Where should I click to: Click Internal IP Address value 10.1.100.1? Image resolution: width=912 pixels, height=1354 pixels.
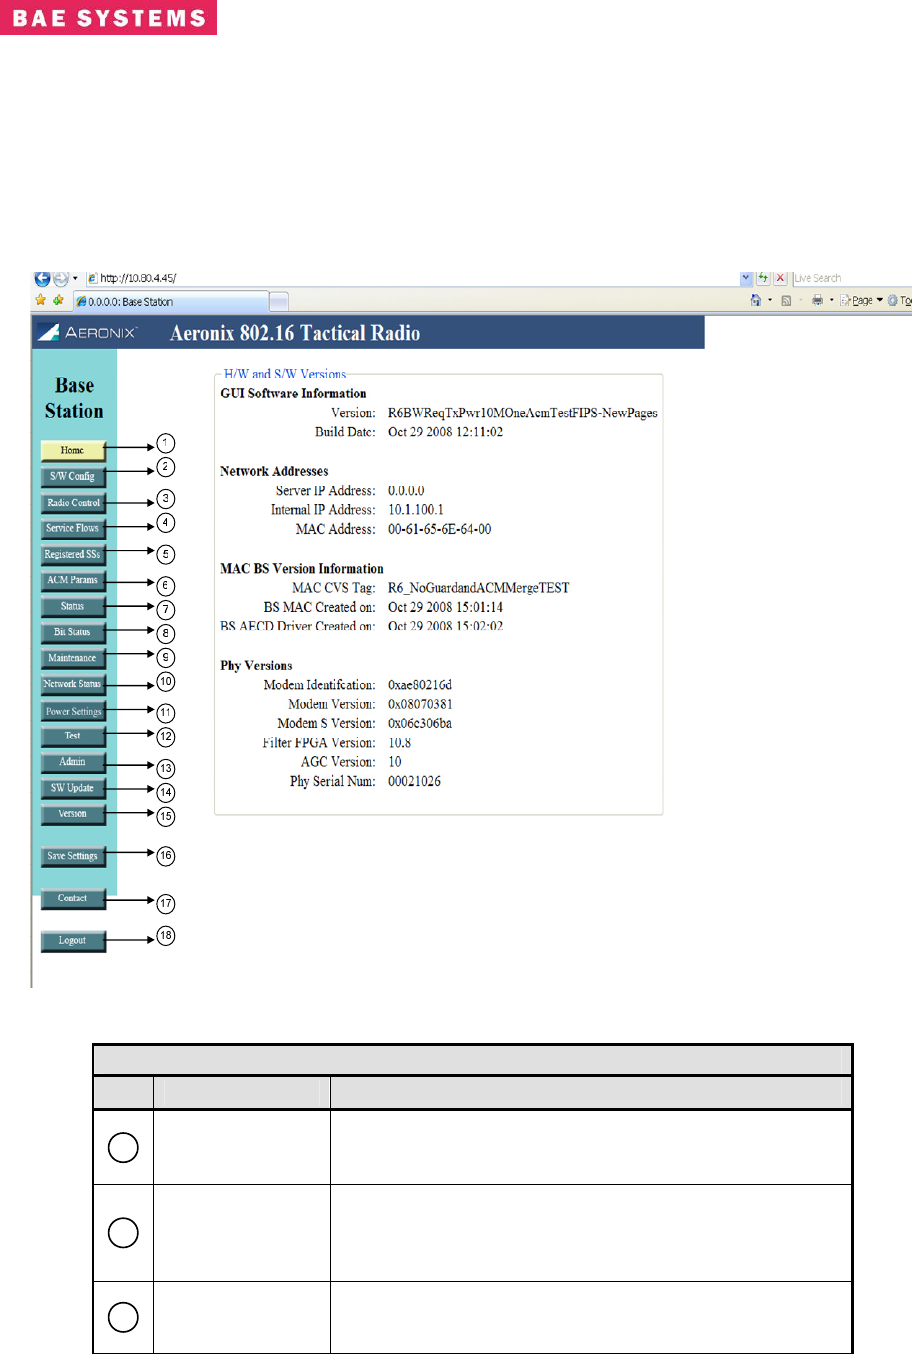tap(416, 510)
